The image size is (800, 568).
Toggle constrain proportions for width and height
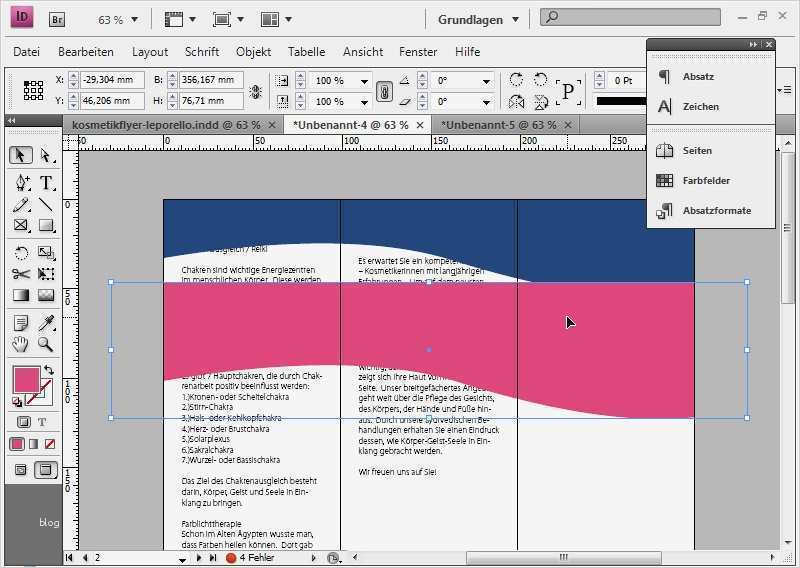click(256, 92)
